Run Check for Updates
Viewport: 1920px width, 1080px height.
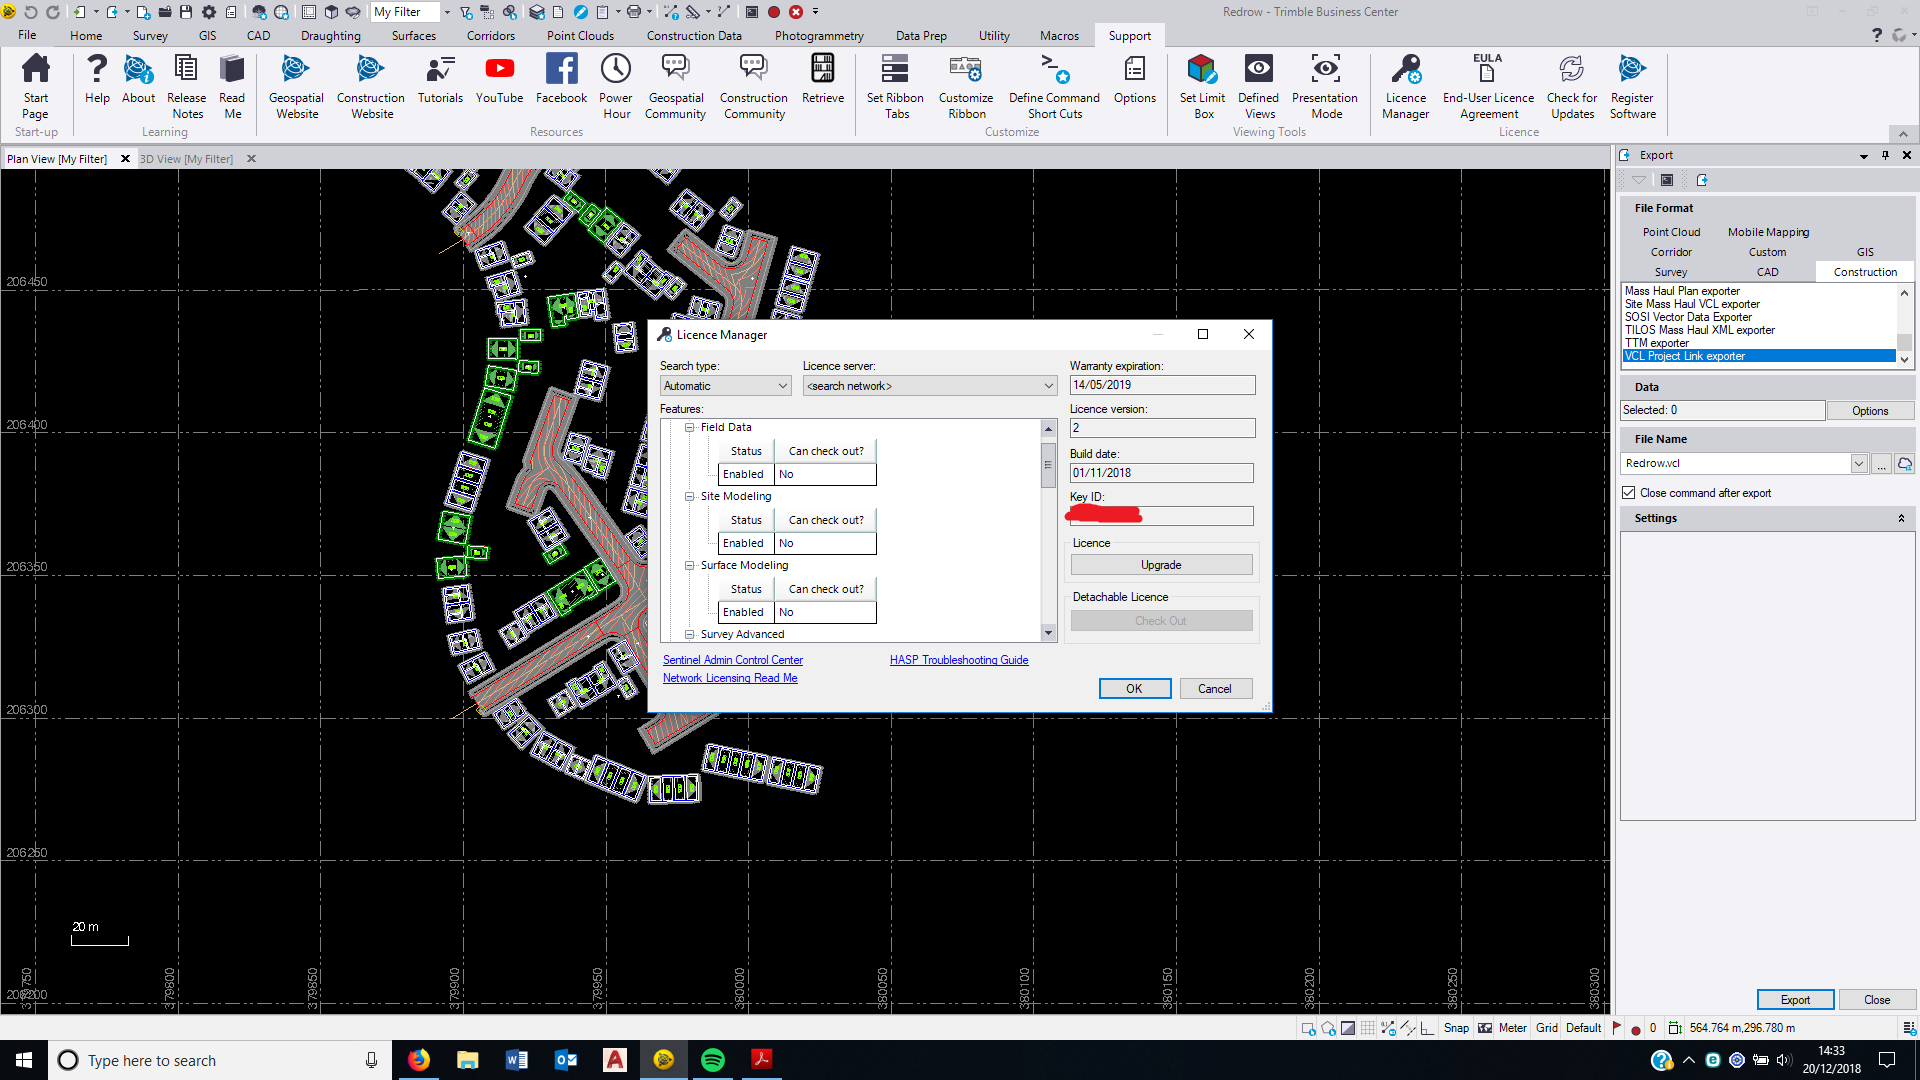(x=1571, y=85)
